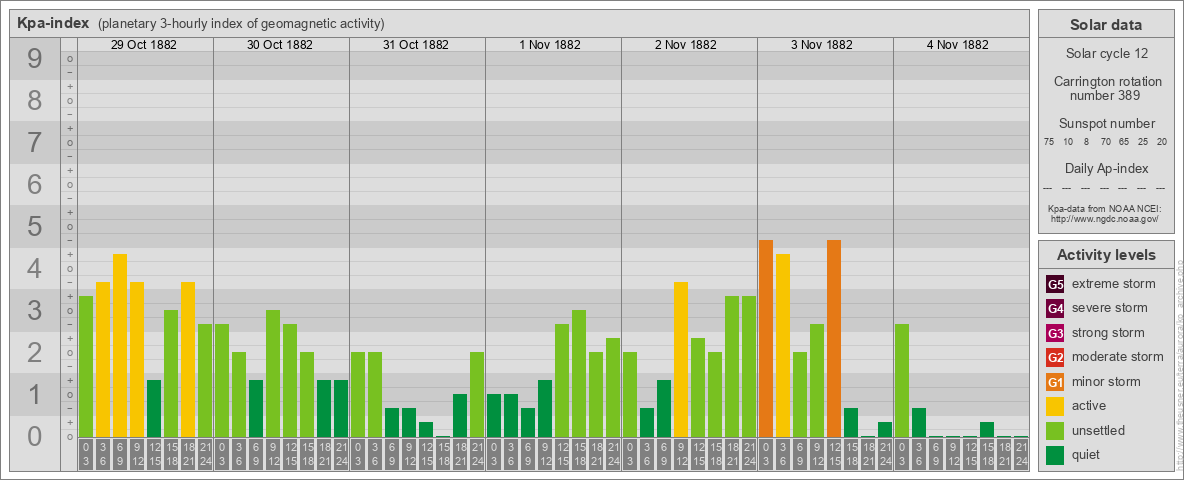
Task: Click the 0-3 green bar on 30 Oct
Action: tap(222, 380)
